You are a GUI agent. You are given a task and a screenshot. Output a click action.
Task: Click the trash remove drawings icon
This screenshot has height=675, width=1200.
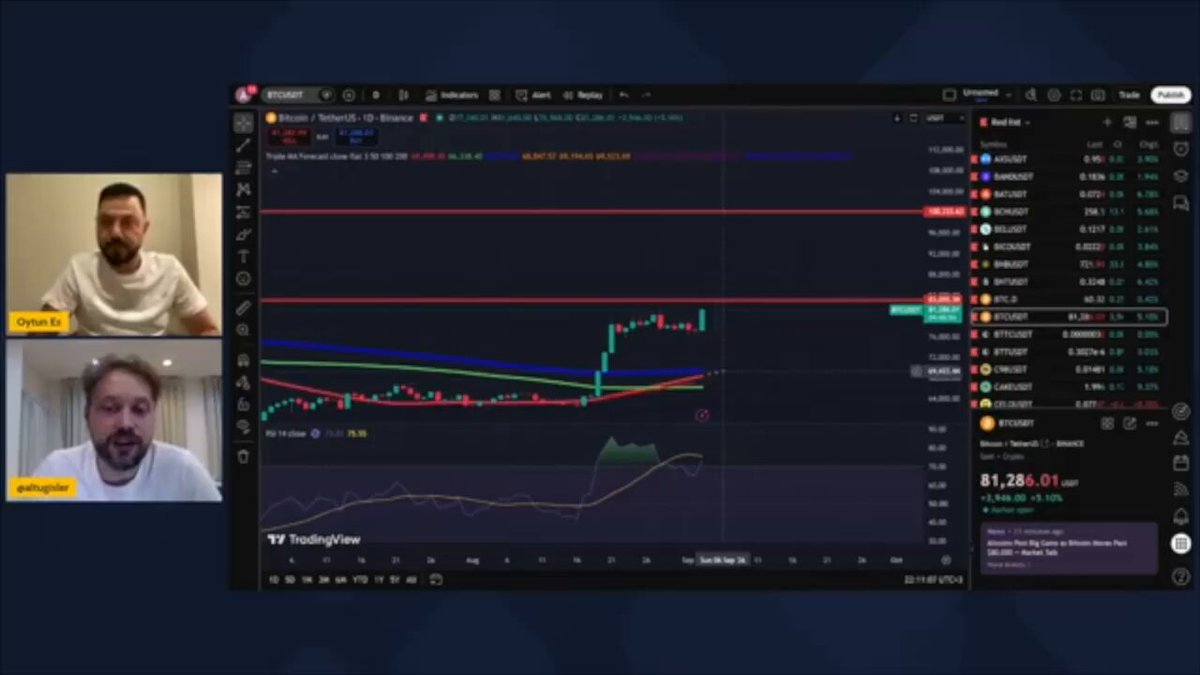click(x=243, y=456)
